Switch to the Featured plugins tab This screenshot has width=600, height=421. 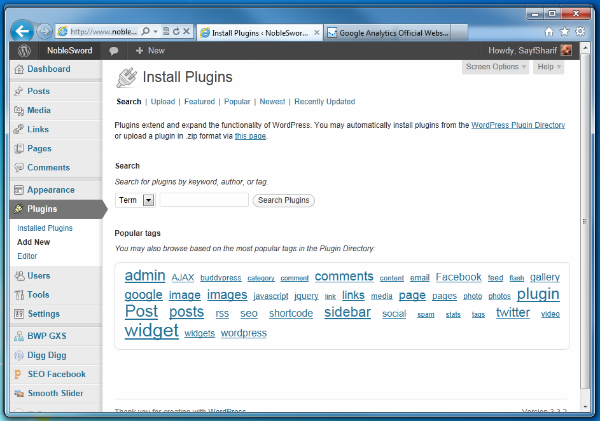tap(199, 102)
